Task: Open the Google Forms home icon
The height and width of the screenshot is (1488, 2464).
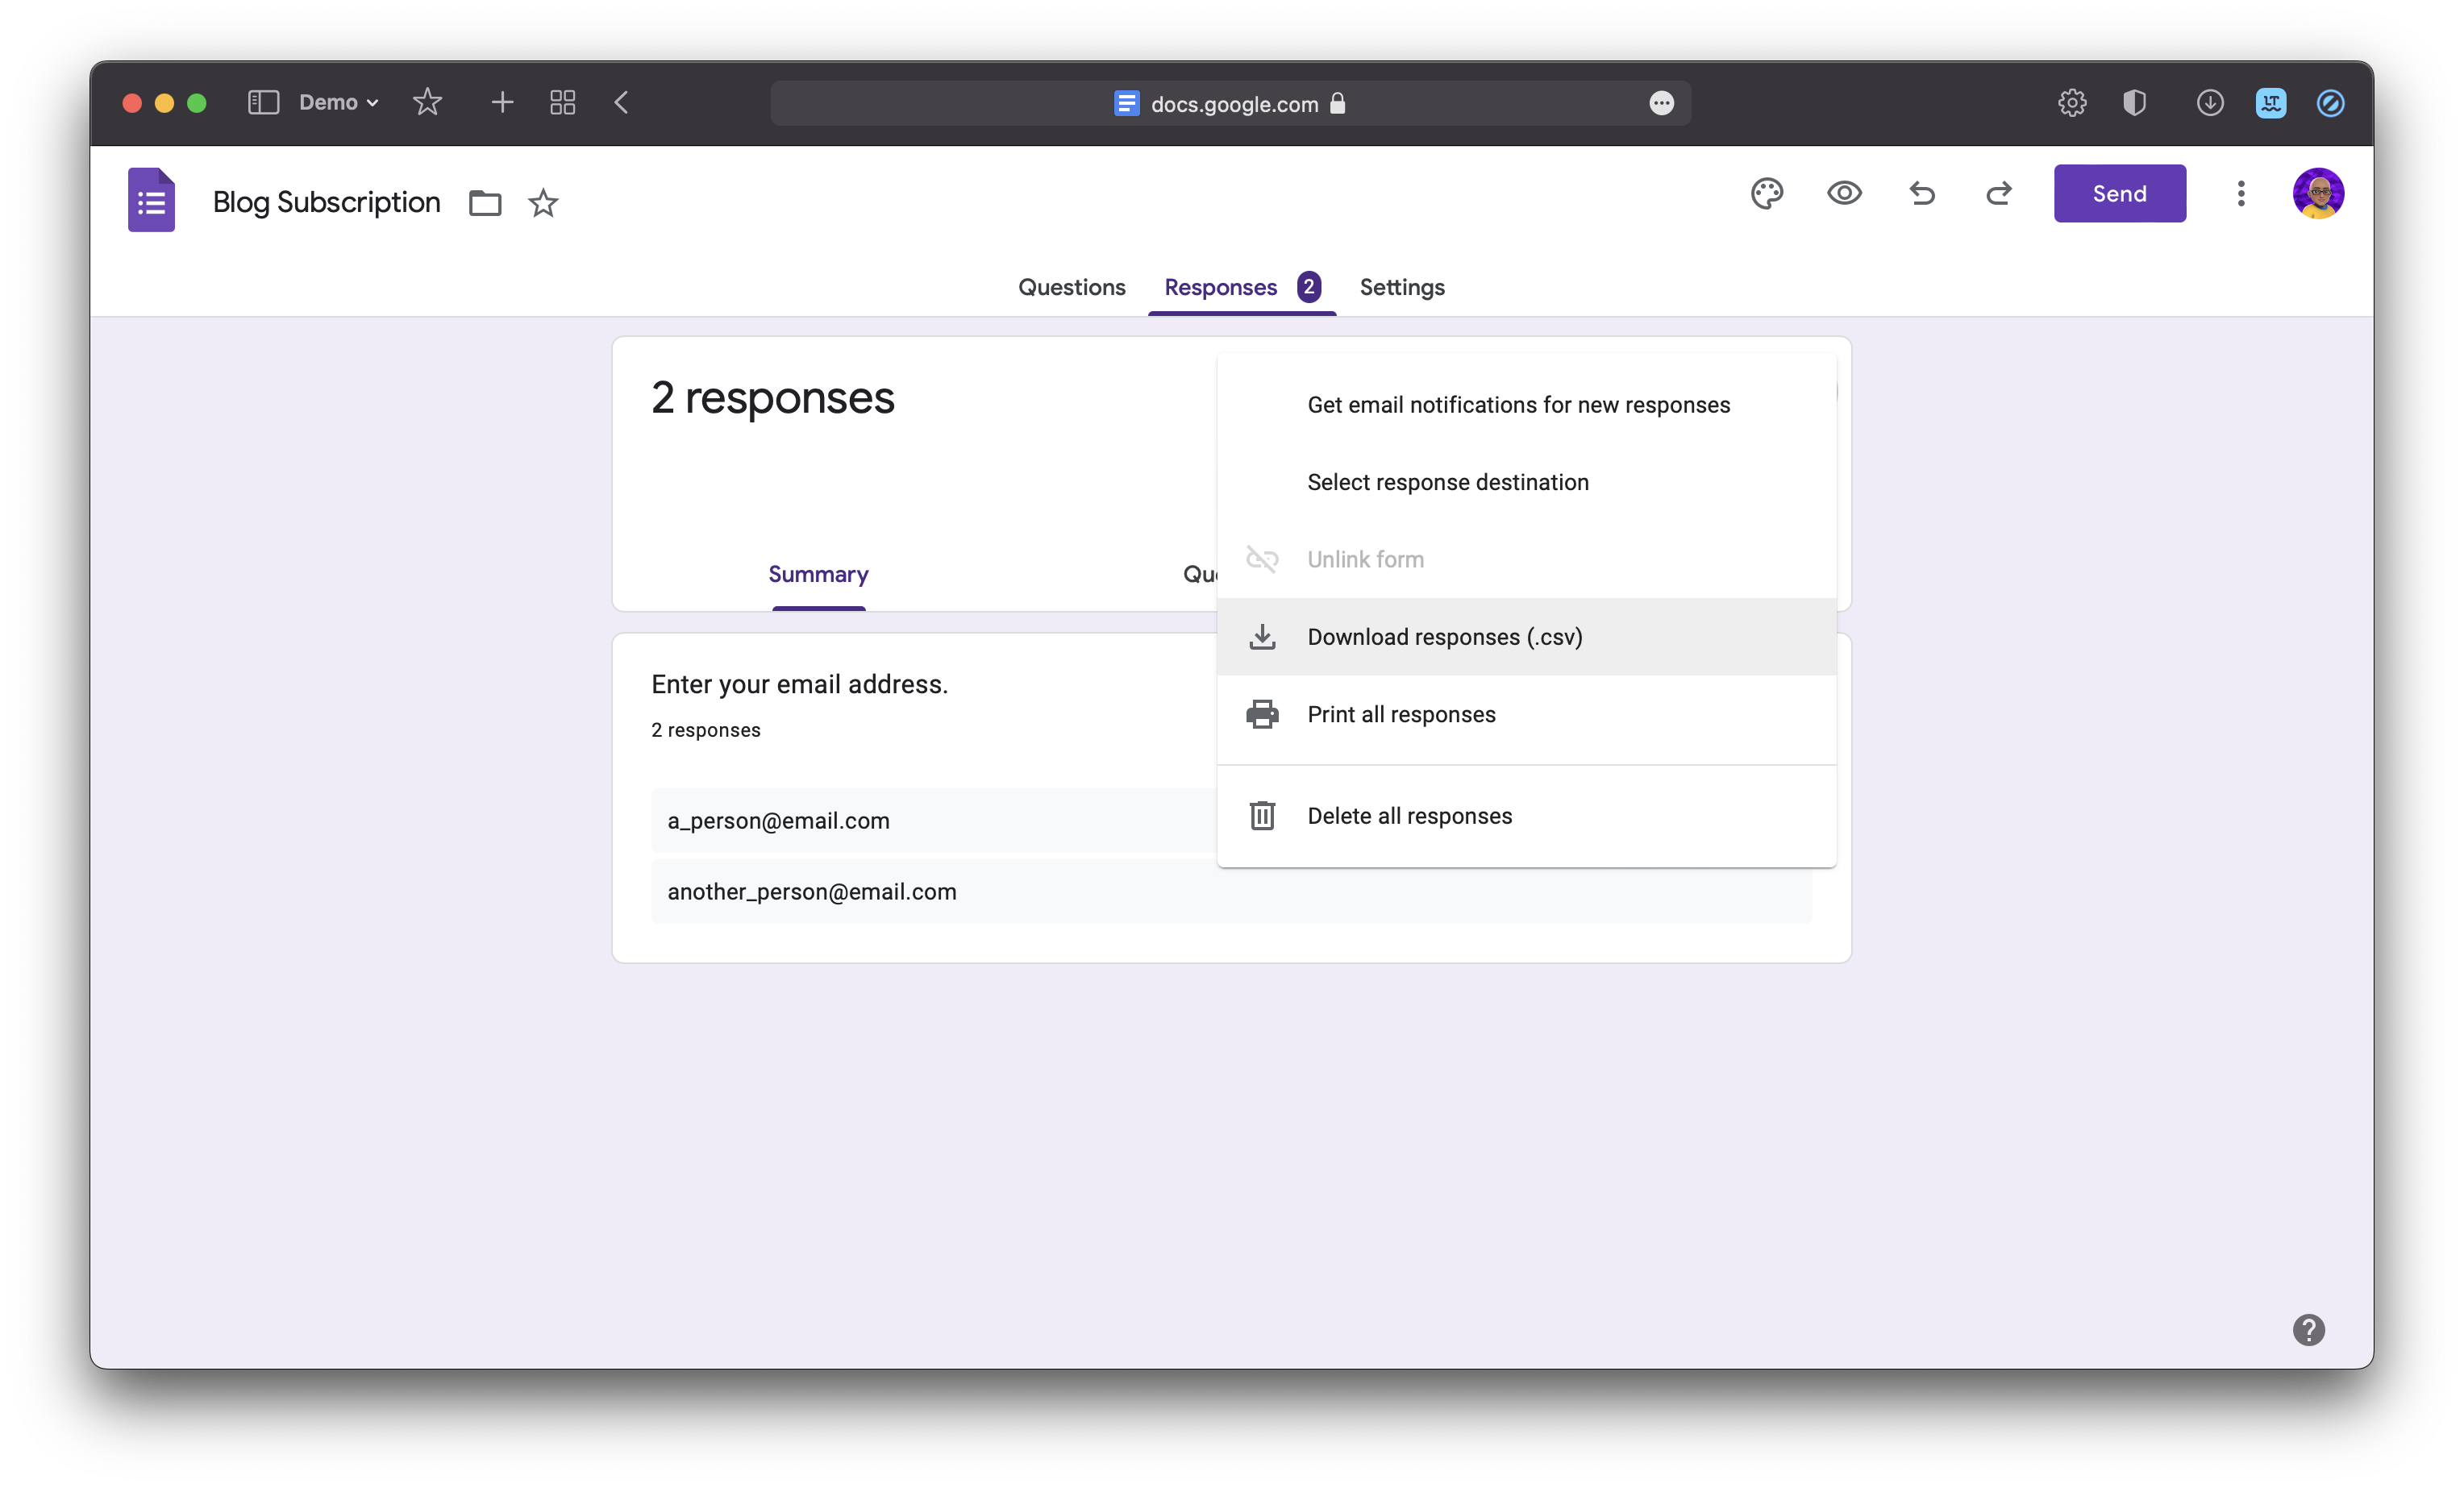Action: [151, 200]
